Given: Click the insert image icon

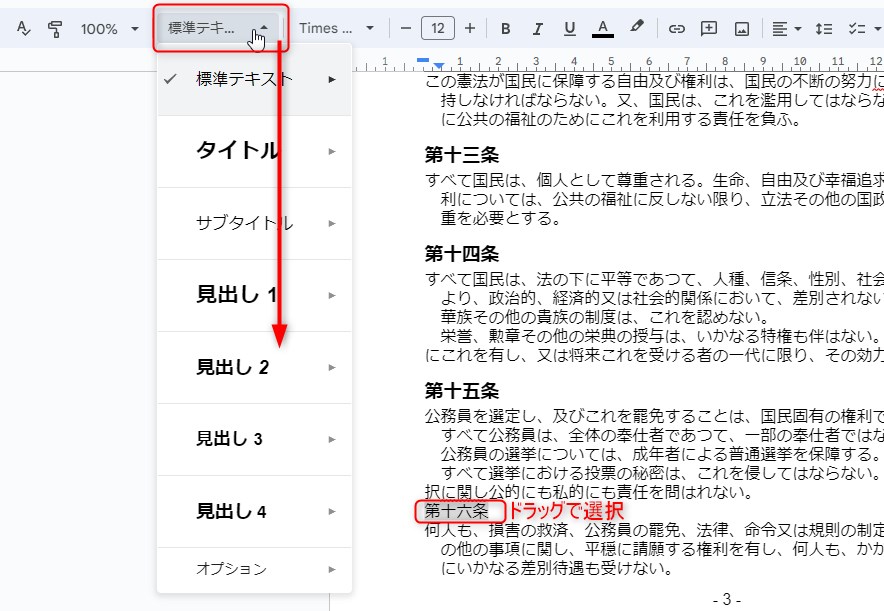Looking at the screenshot, I should (x=742, y=28).
